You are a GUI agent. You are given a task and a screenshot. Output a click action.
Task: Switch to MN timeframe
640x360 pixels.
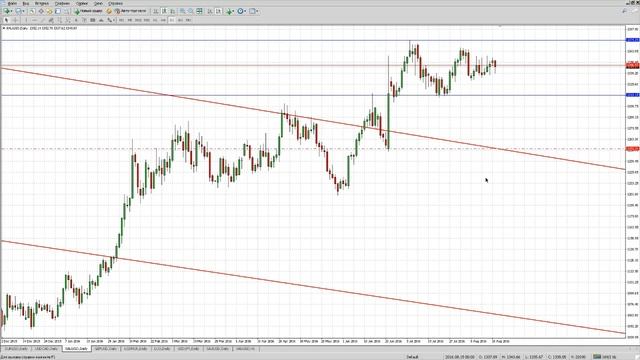(188, 20)
